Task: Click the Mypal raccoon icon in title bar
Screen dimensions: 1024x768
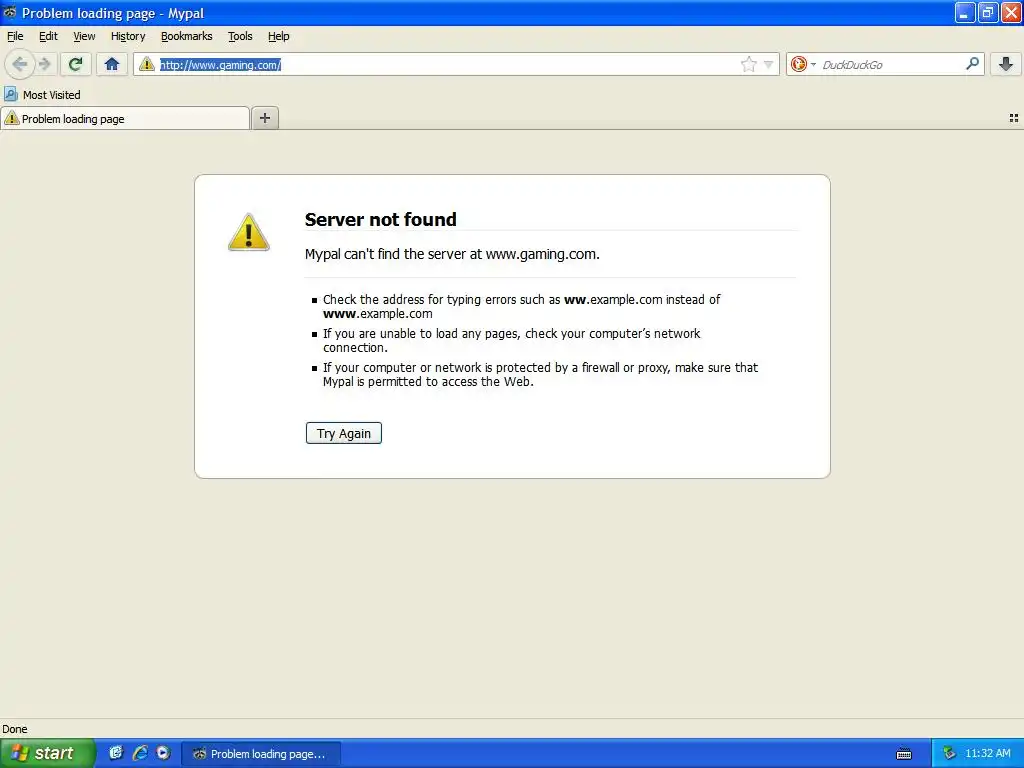Action: [x=10, y=12]
